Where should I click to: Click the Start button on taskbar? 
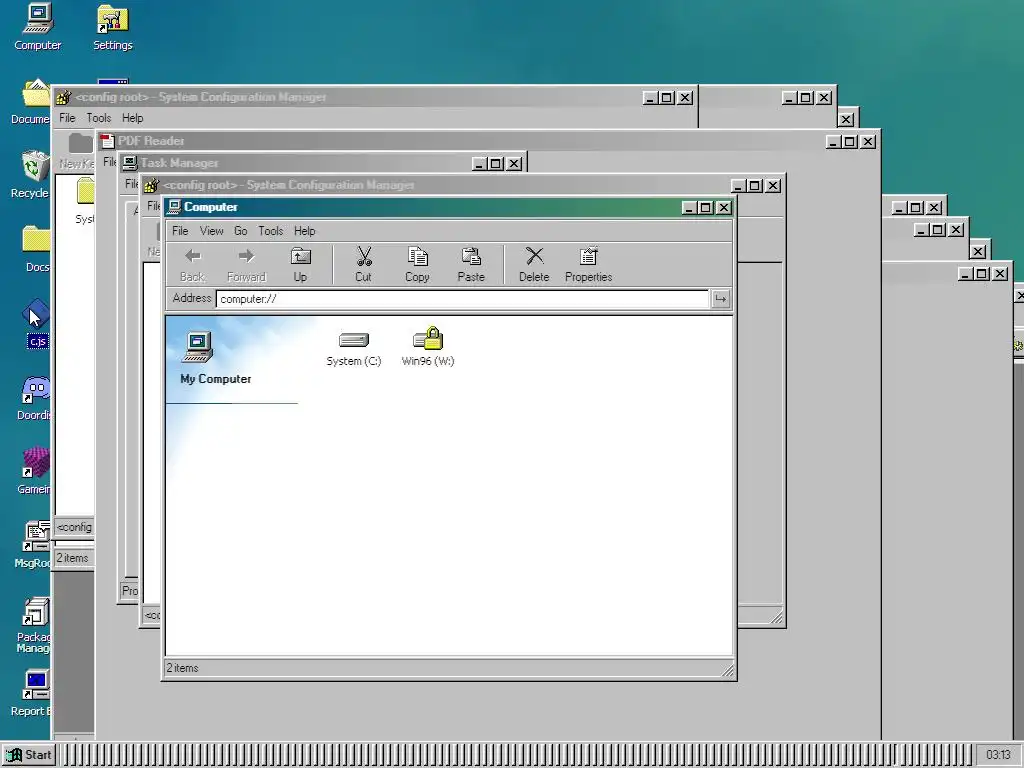pyautogui.click(x=29, y=756)
